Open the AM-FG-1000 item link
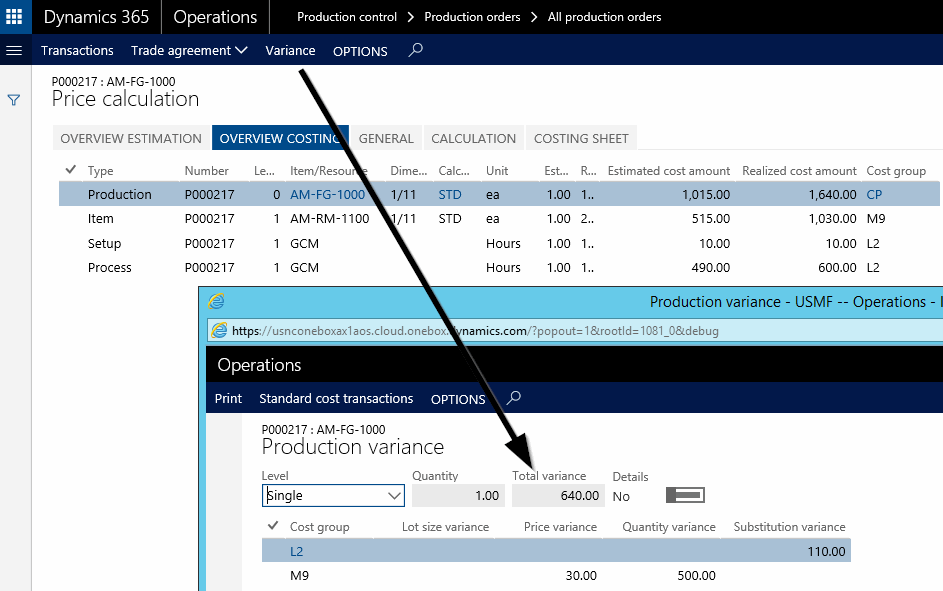Viewport: 943px width, 591px height. (327, 194)
